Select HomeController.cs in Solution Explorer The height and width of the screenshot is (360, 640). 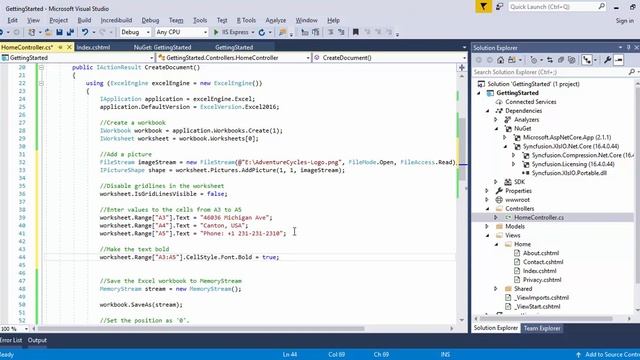pos(539,218)
